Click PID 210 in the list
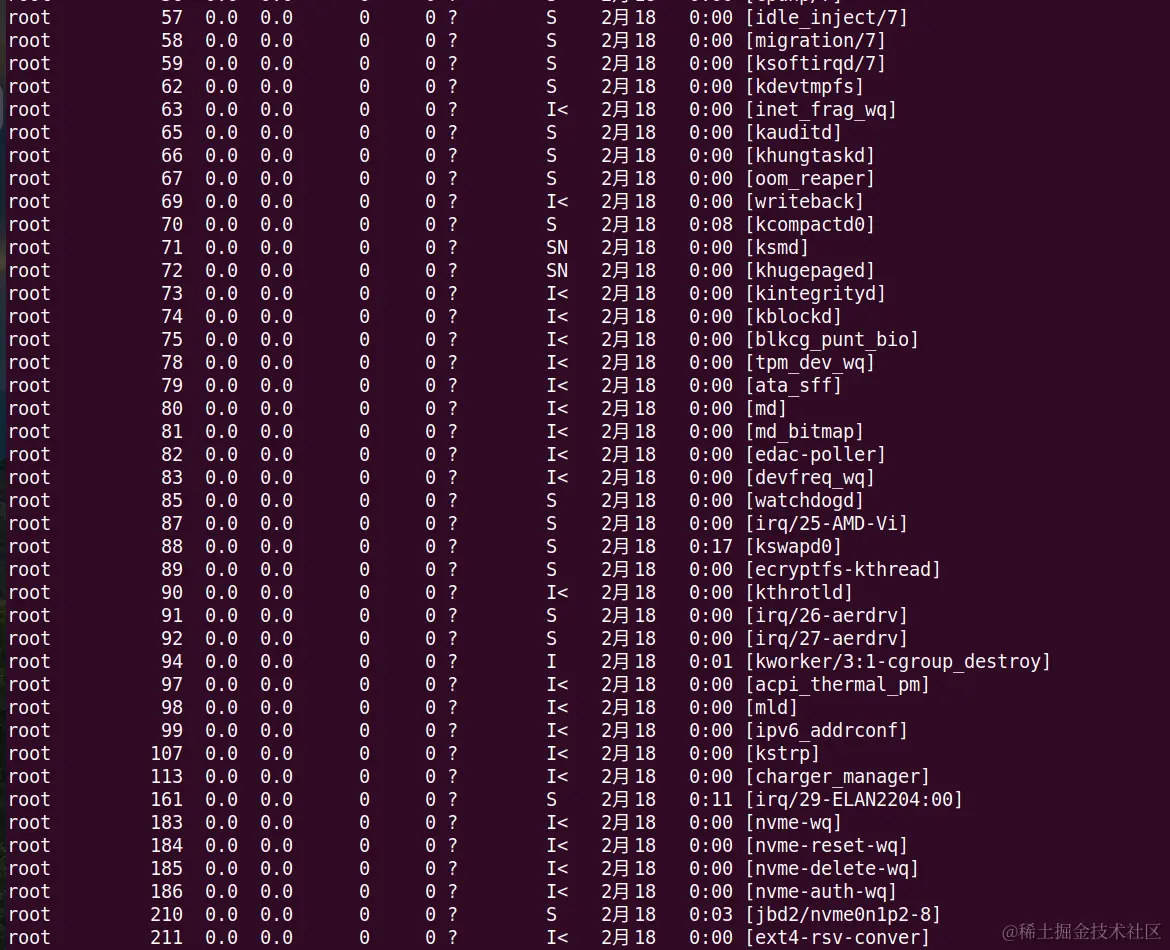 166,915
